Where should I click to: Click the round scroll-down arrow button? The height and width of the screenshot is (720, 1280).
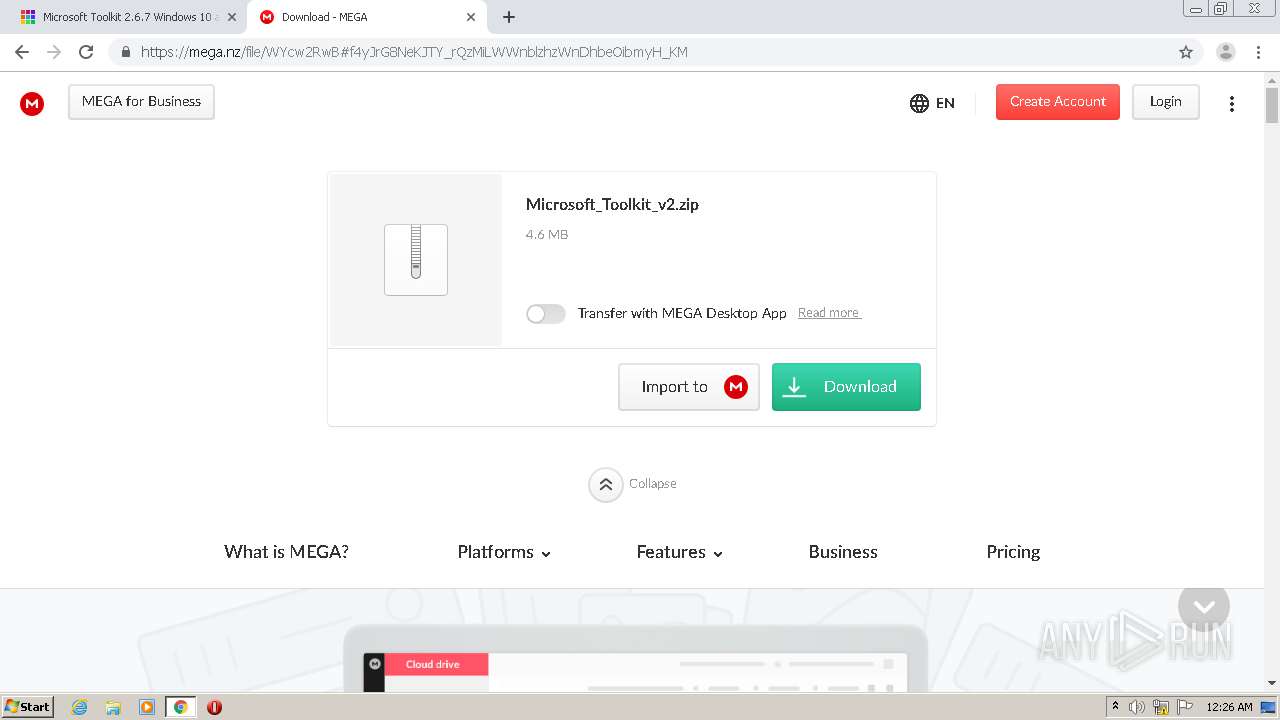pyautogui.click(x=1204, y=606)
